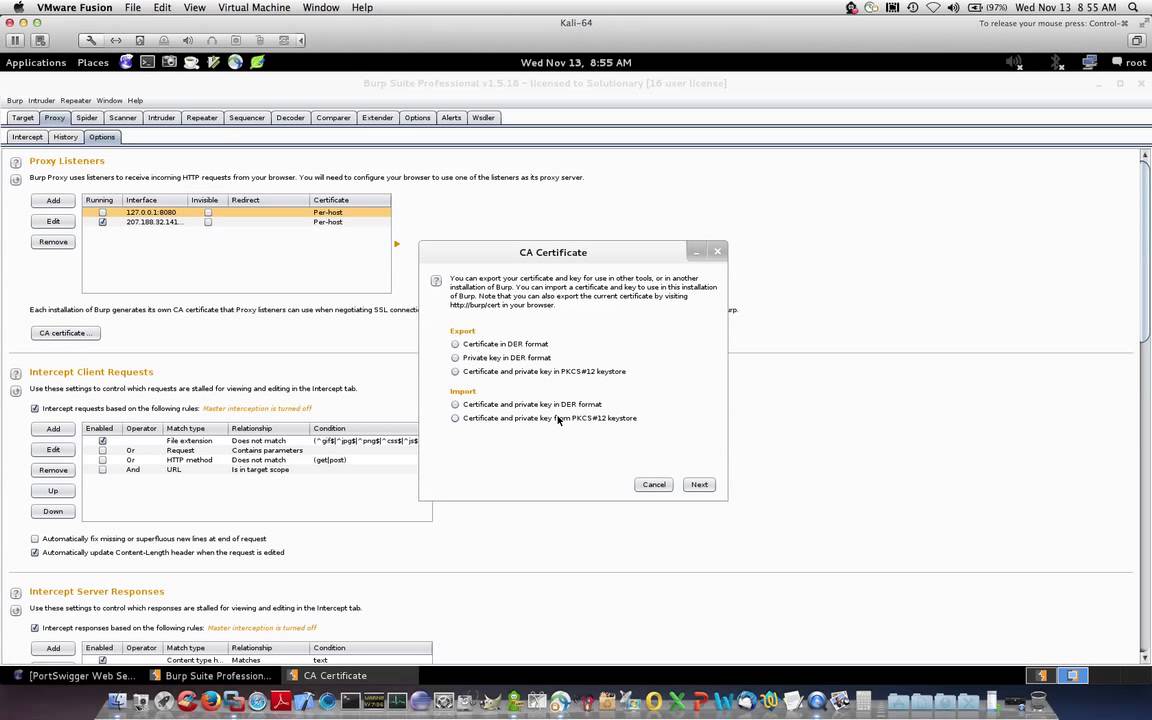Switch to PortSwigger Web Se... taskbar window
Image resolution: width=1152 pixels, height=720 pixels.
pos(74,676)
